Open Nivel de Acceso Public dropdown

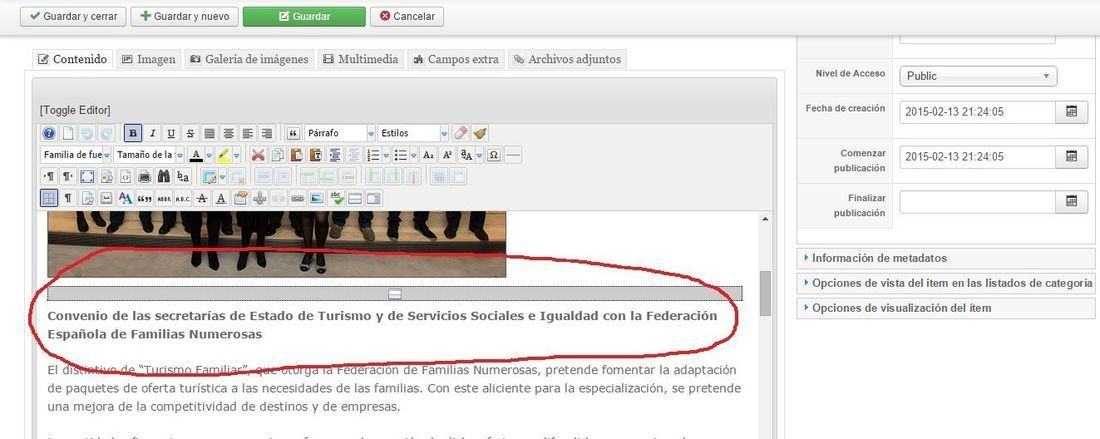(x=978, y=76)
